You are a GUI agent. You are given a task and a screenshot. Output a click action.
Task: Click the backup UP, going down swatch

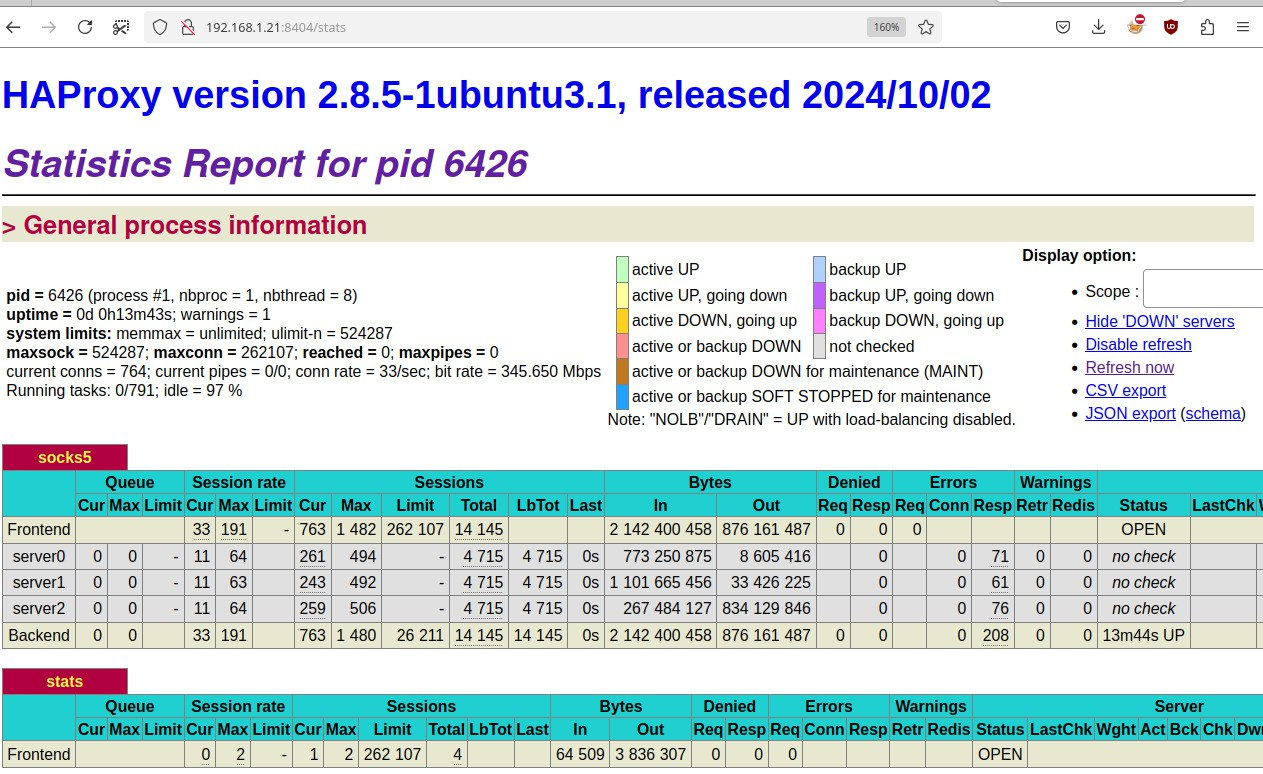(x=819, y=295)
